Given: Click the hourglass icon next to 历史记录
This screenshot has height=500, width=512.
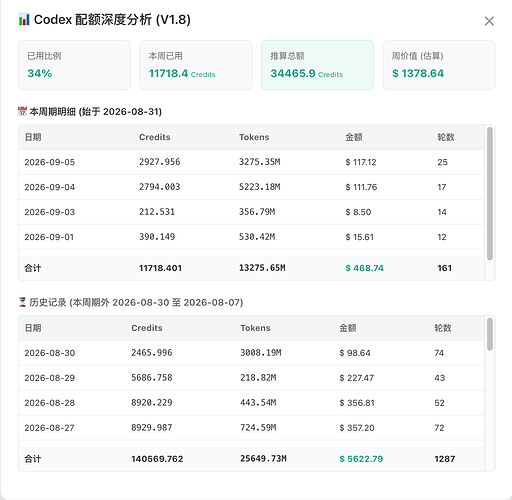Looking at the screenshot, I should click(22, 302).
